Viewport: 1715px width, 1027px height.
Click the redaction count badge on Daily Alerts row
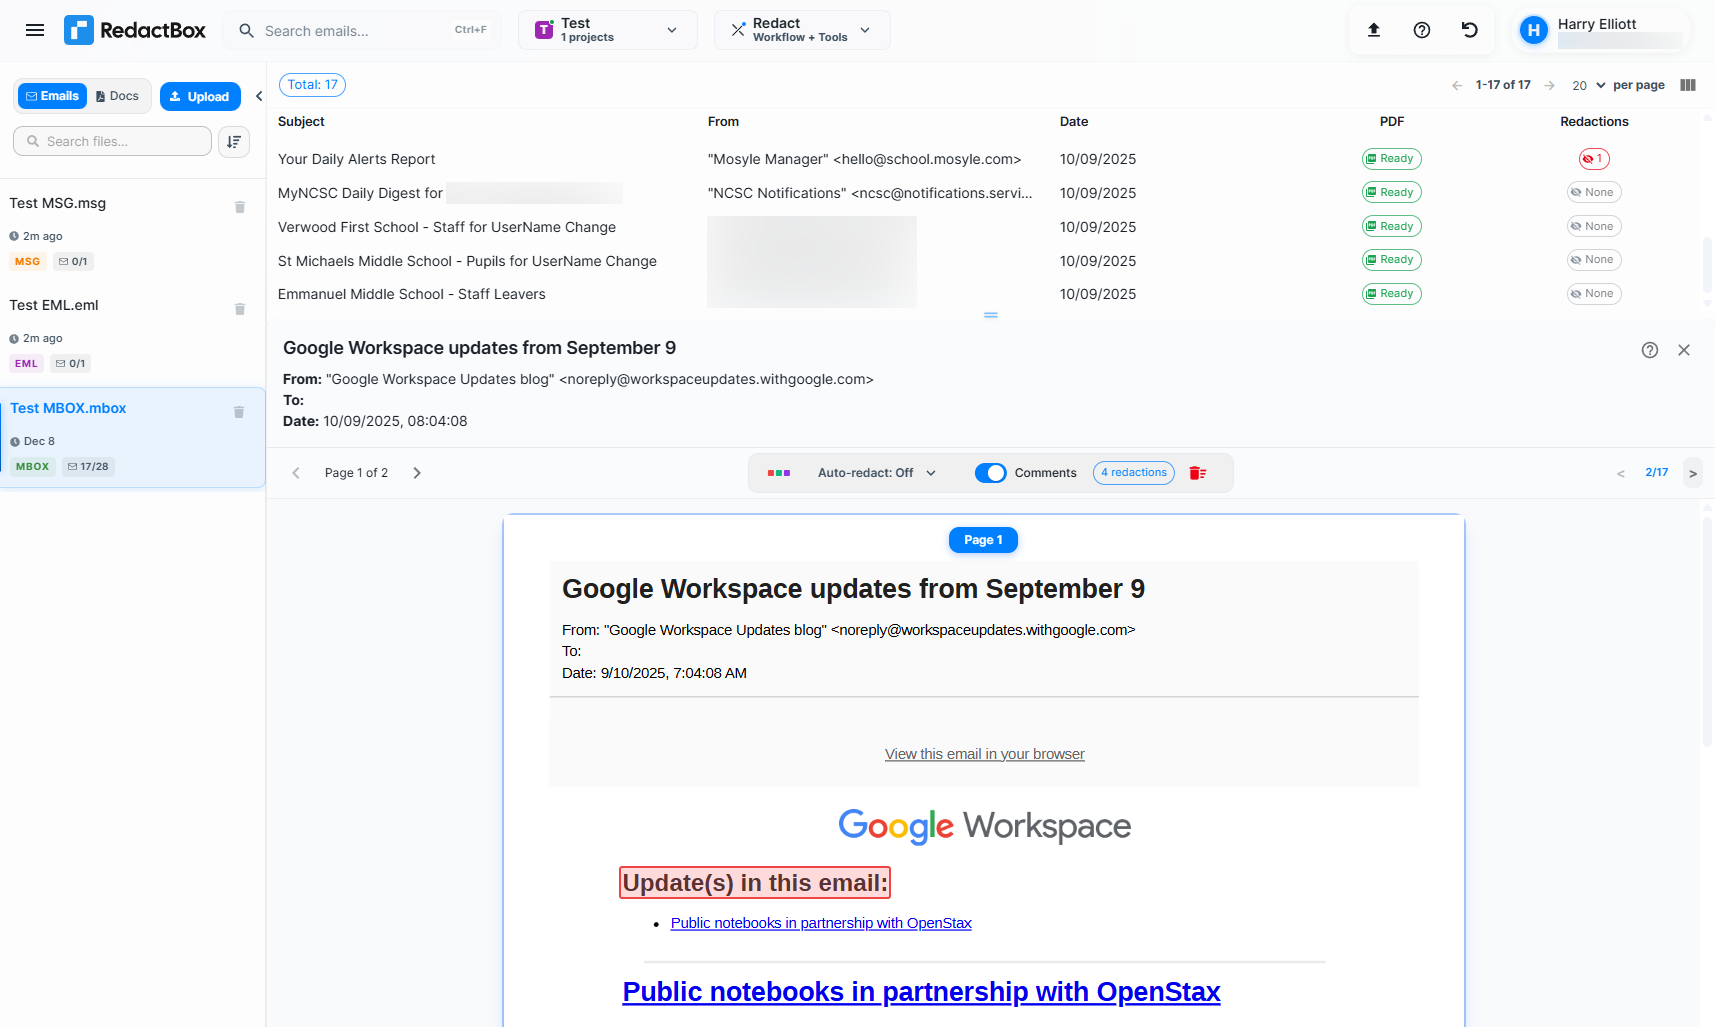[1594, 159]
